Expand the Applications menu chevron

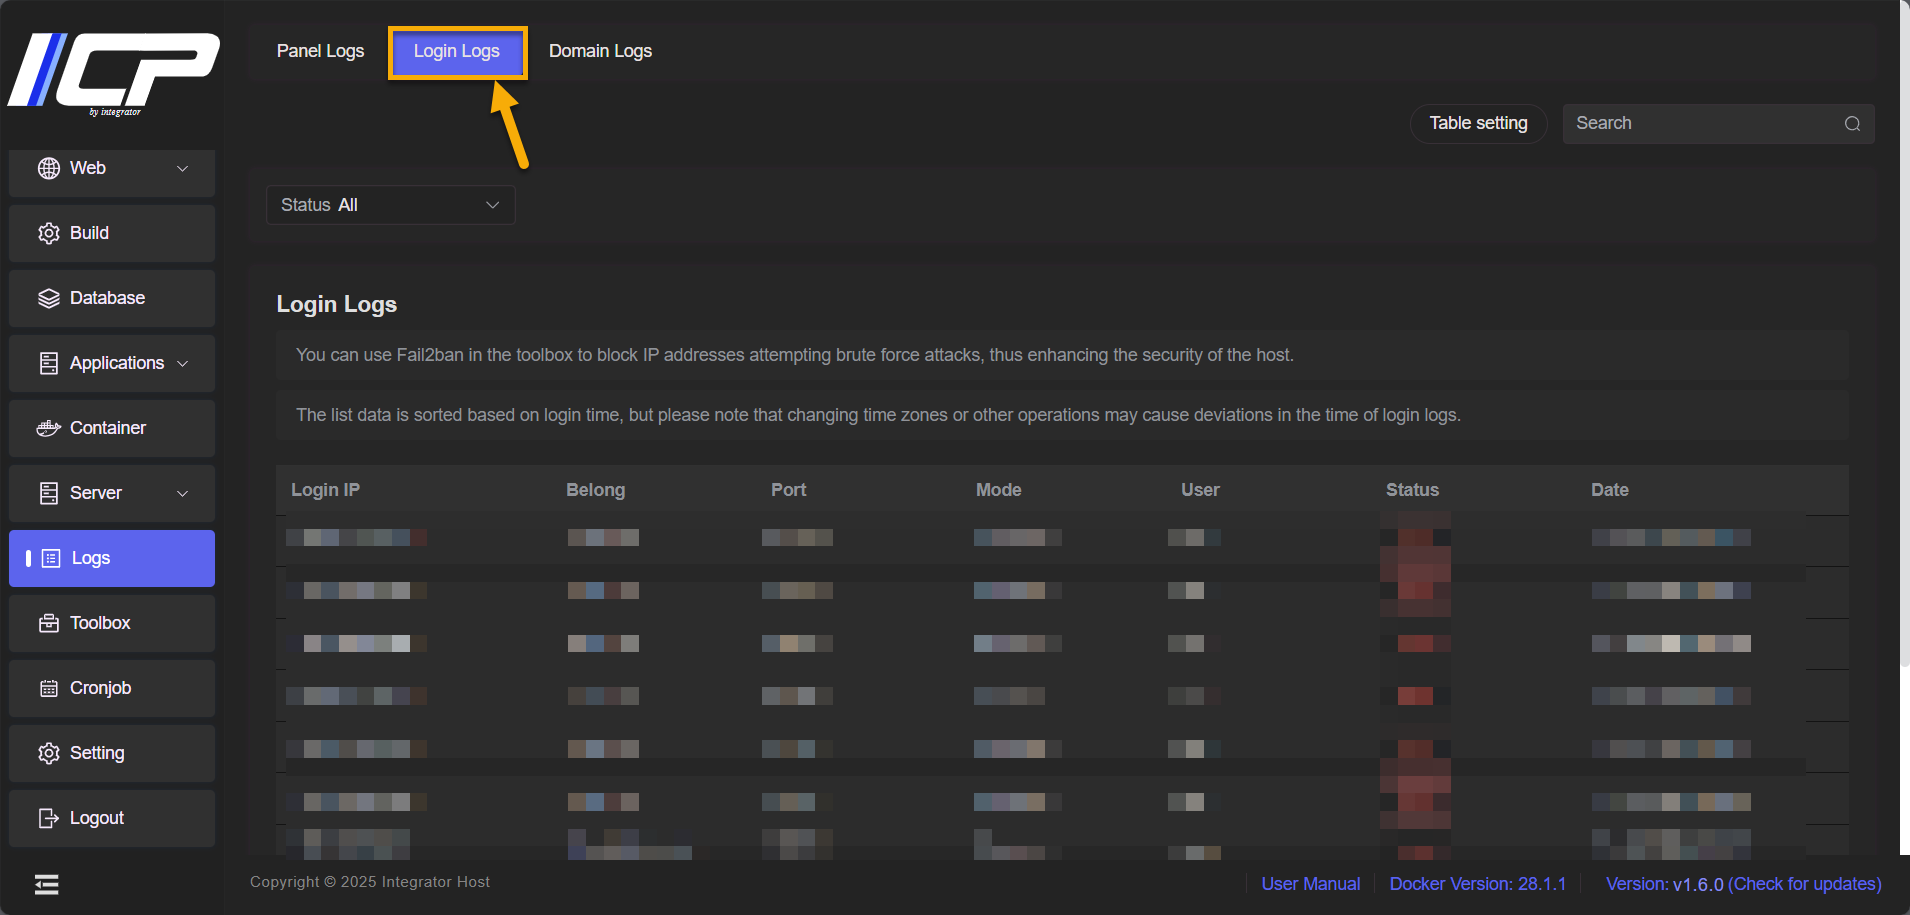[x=183, y=363]
